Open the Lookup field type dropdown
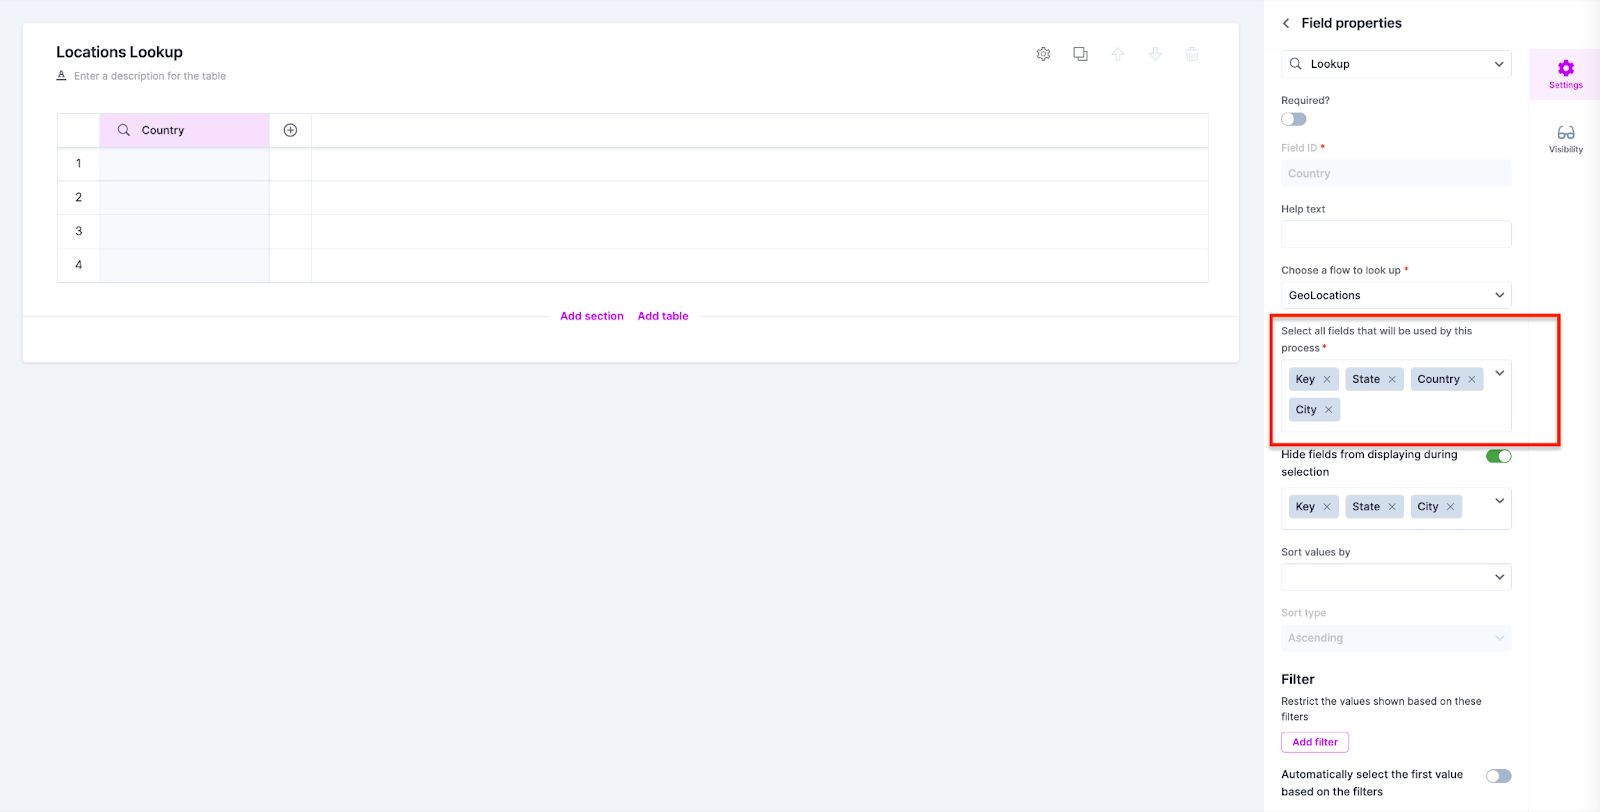1600x812 pixels. [x=1396, y=64]
